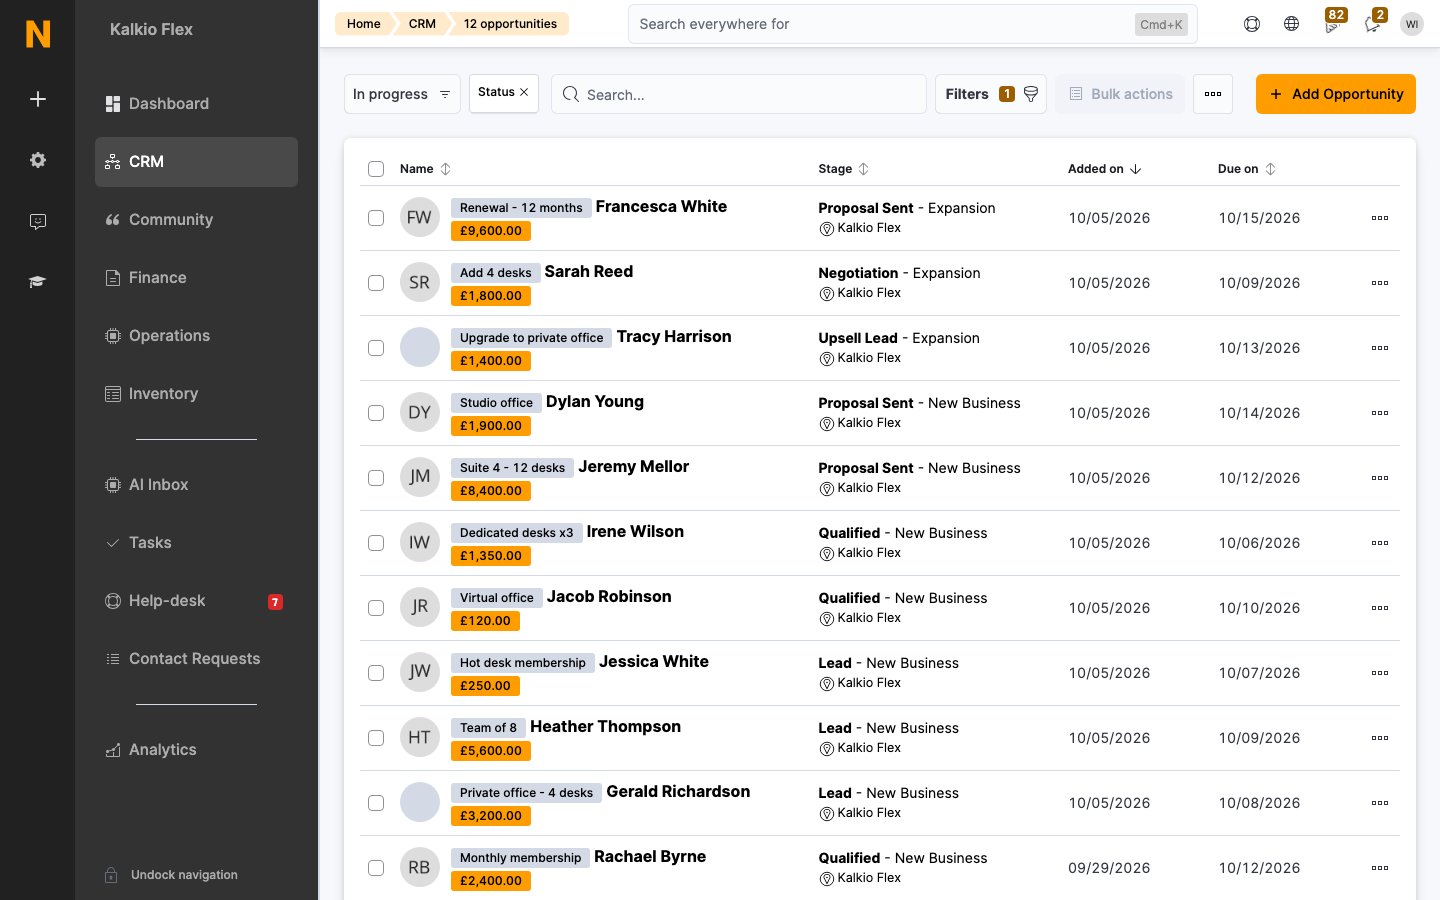This screenshot has width=1440, height=900.
Task: Select Francesca White's row checkbox
Action: pyautogui.click(x=376, y=218)
